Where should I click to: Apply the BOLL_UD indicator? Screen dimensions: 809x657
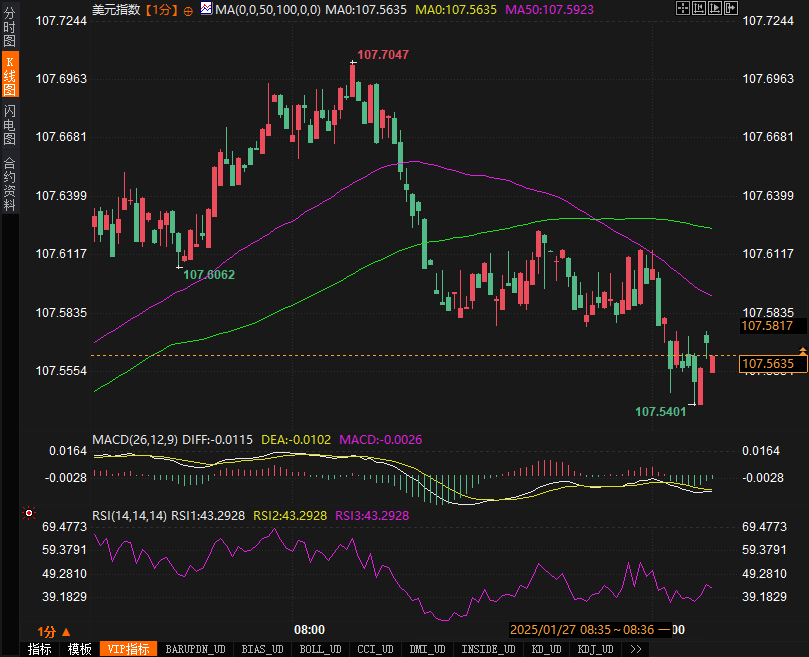(x=319, y=649)
